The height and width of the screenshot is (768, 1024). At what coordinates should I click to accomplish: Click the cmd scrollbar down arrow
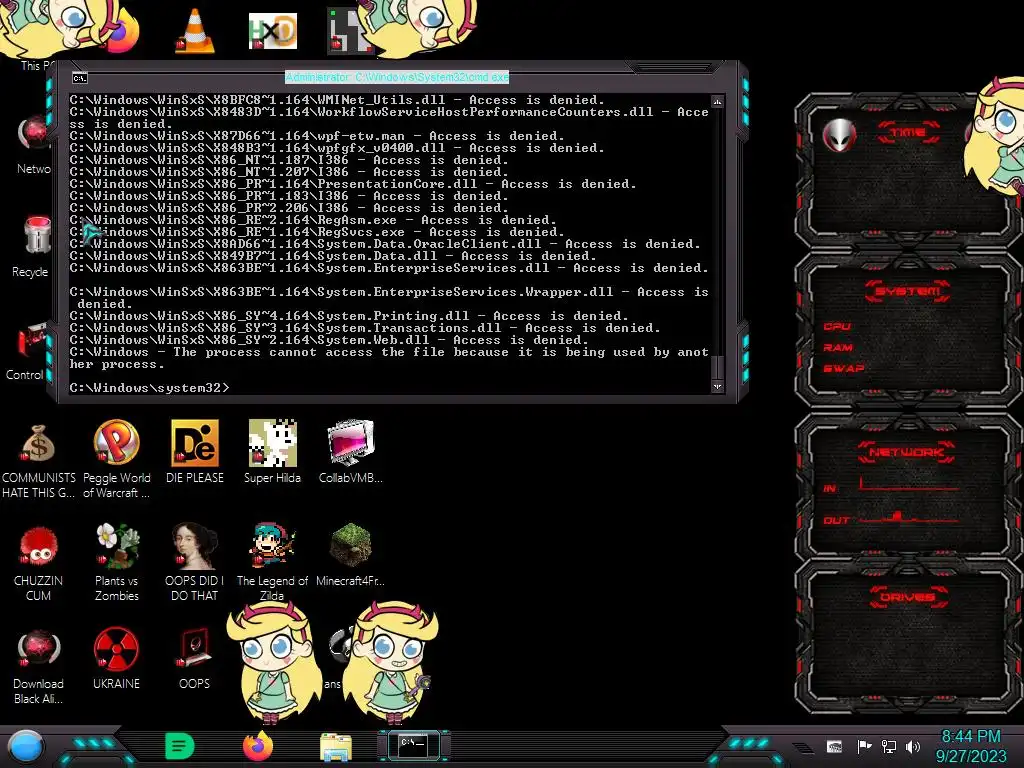(x=717, y=387)
